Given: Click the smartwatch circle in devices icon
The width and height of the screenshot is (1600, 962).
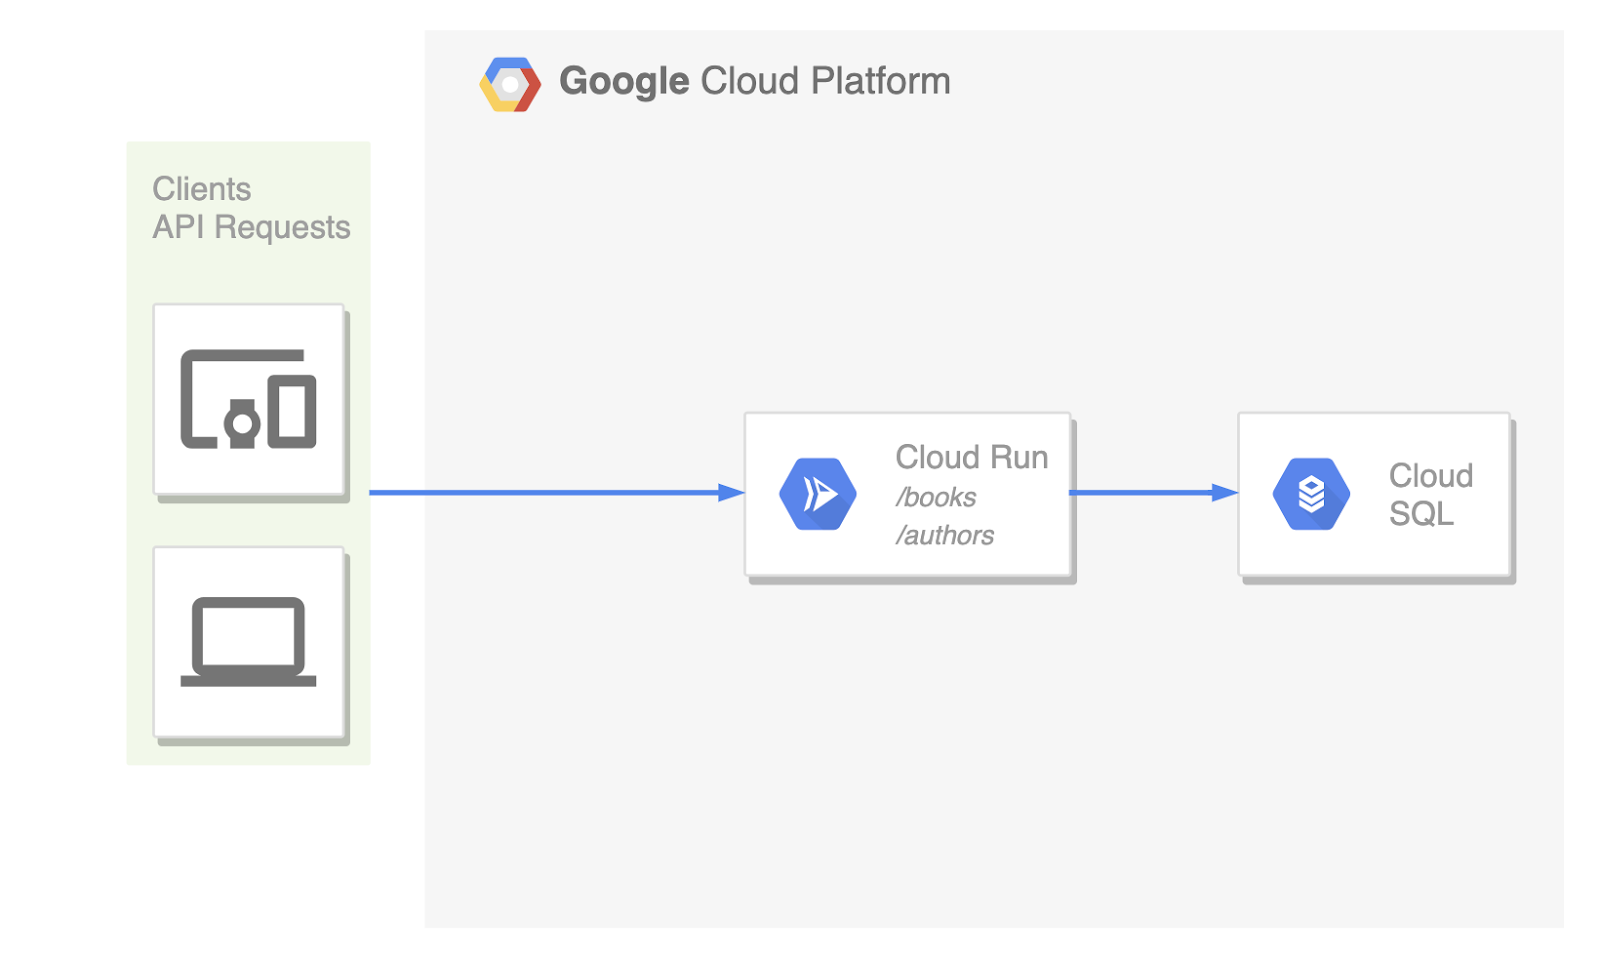Looking at the screenshot, I should click(x=240, y=425).
